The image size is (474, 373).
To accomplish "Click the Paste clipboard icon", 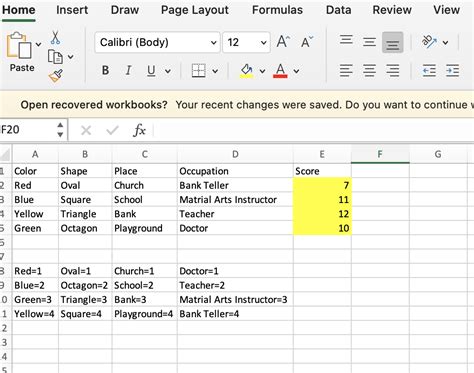I will (19, 45).
